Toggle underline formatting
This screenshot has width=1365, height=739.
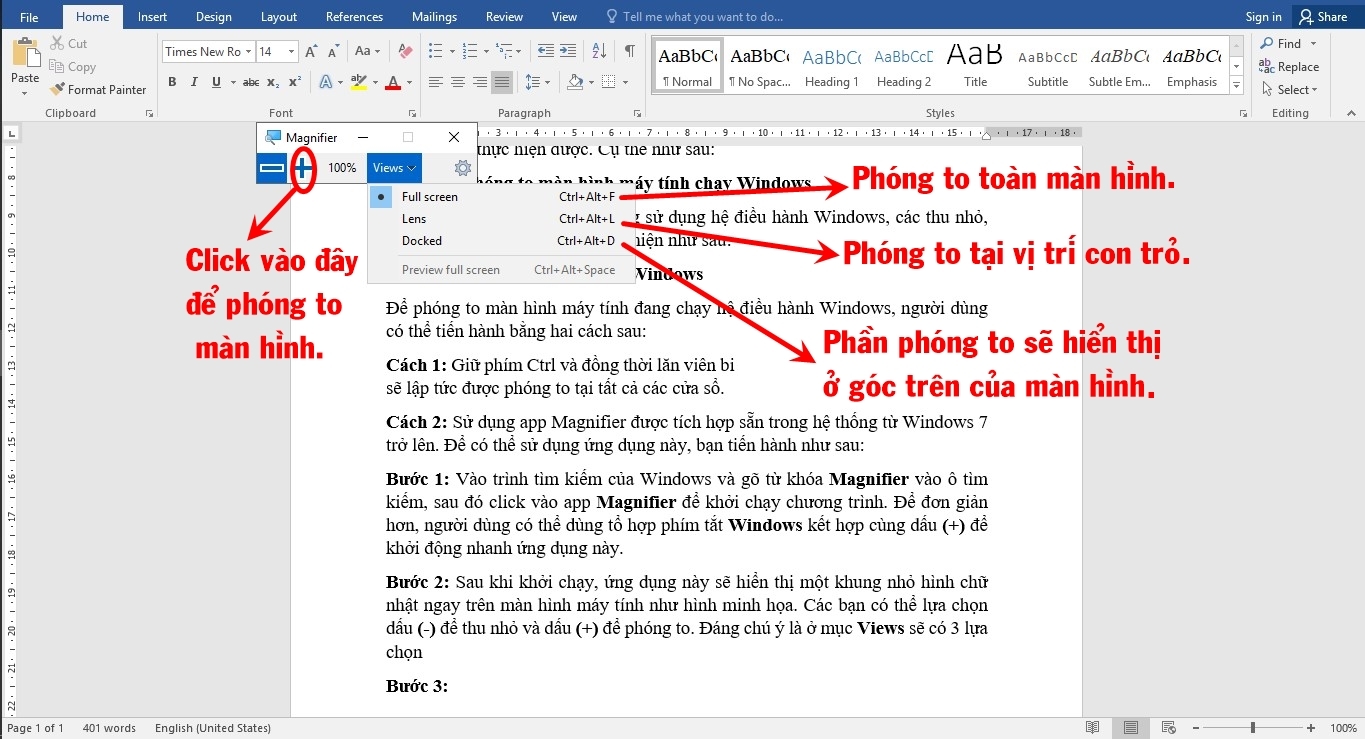coord(216,82)
